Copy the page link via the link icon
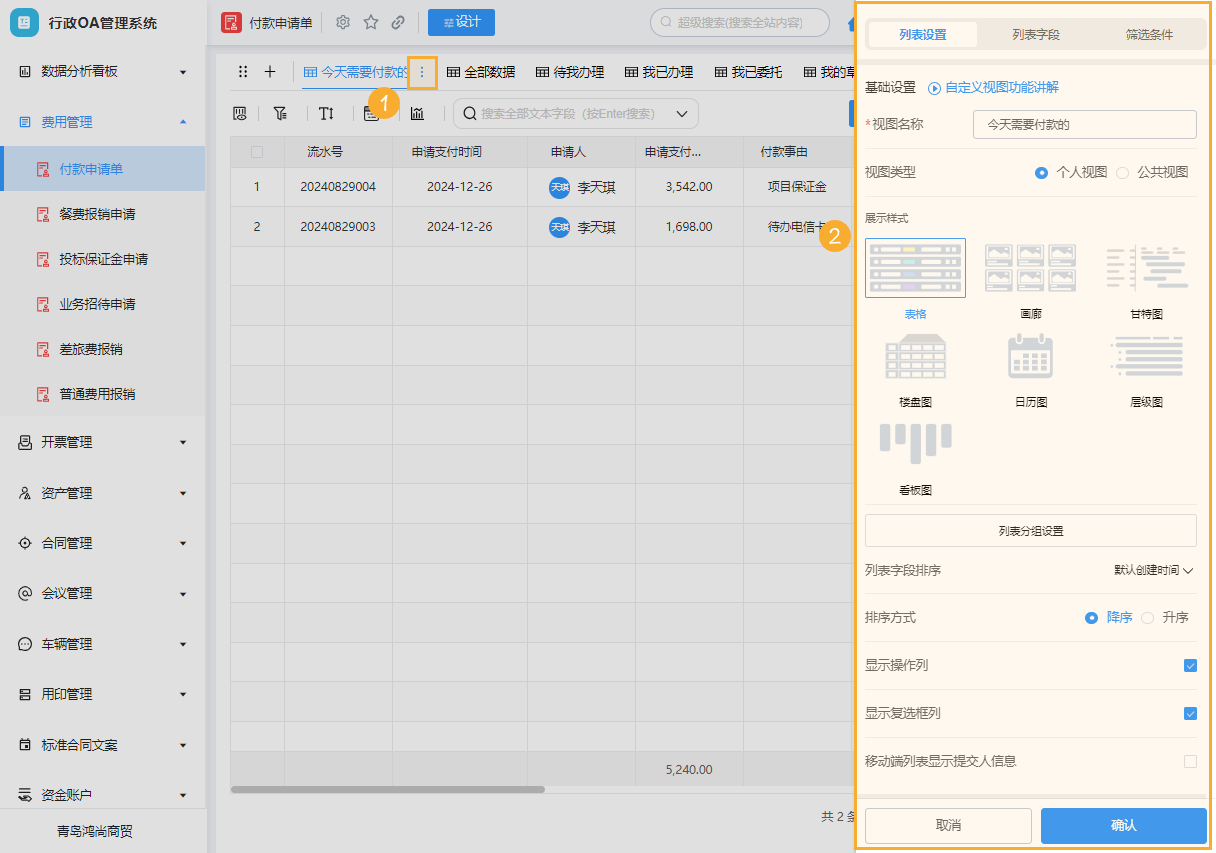This screenshot has height=853, width=1216. coord(399,21)
